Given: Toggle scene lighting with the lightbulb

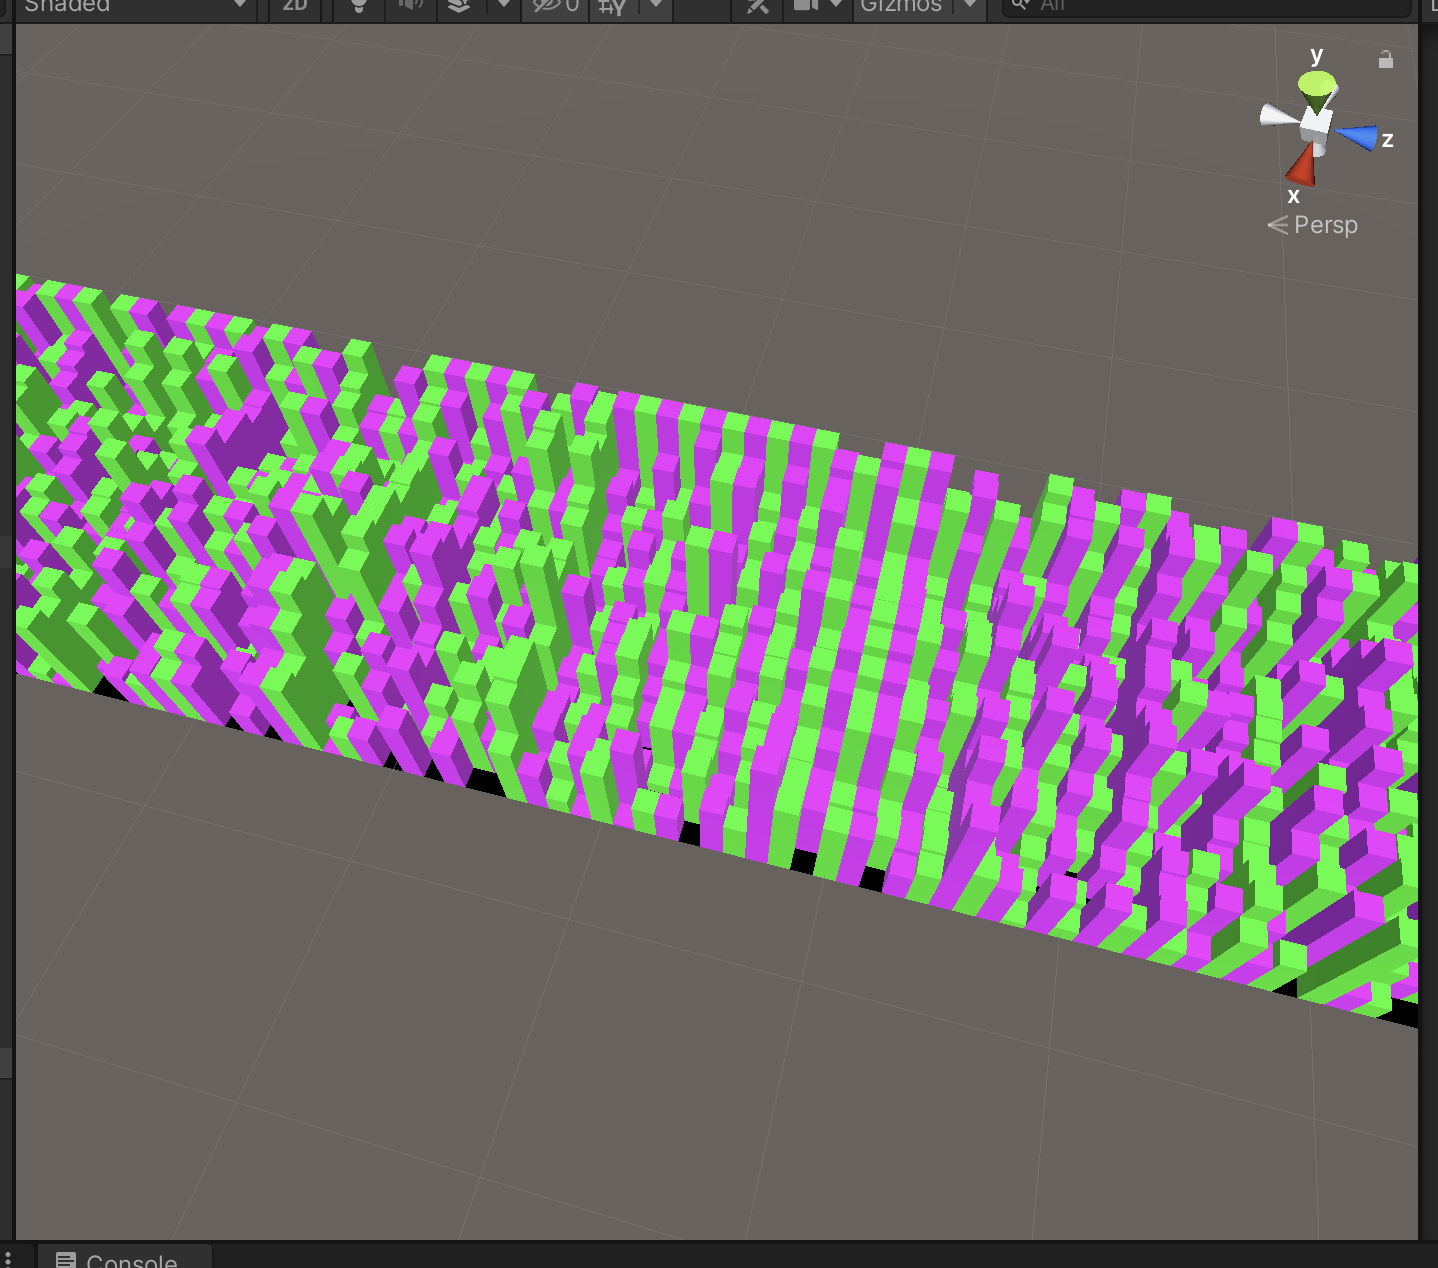Looking at the screenshot, I should 359,6.
